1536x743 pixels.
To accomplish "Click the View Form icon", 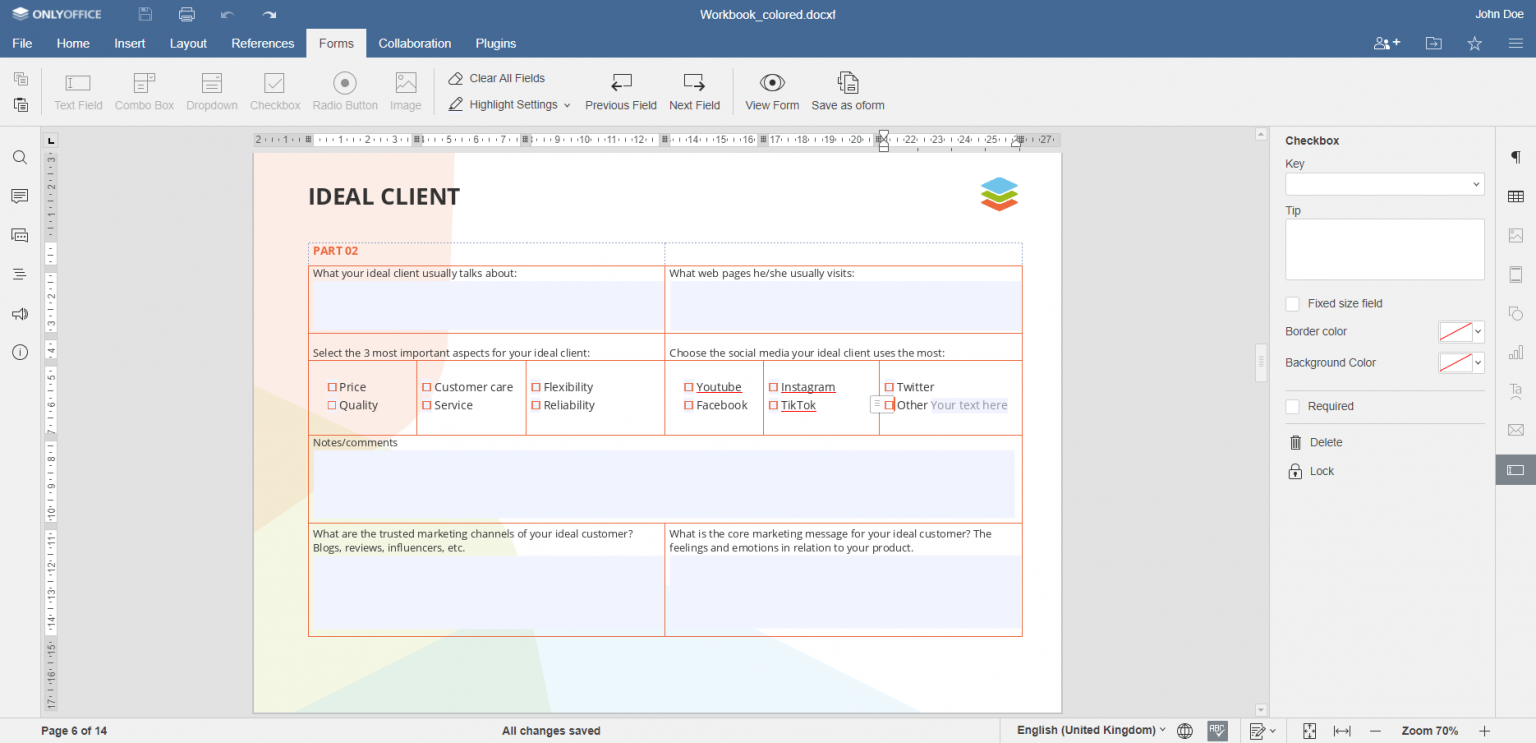I will point(771,89).
